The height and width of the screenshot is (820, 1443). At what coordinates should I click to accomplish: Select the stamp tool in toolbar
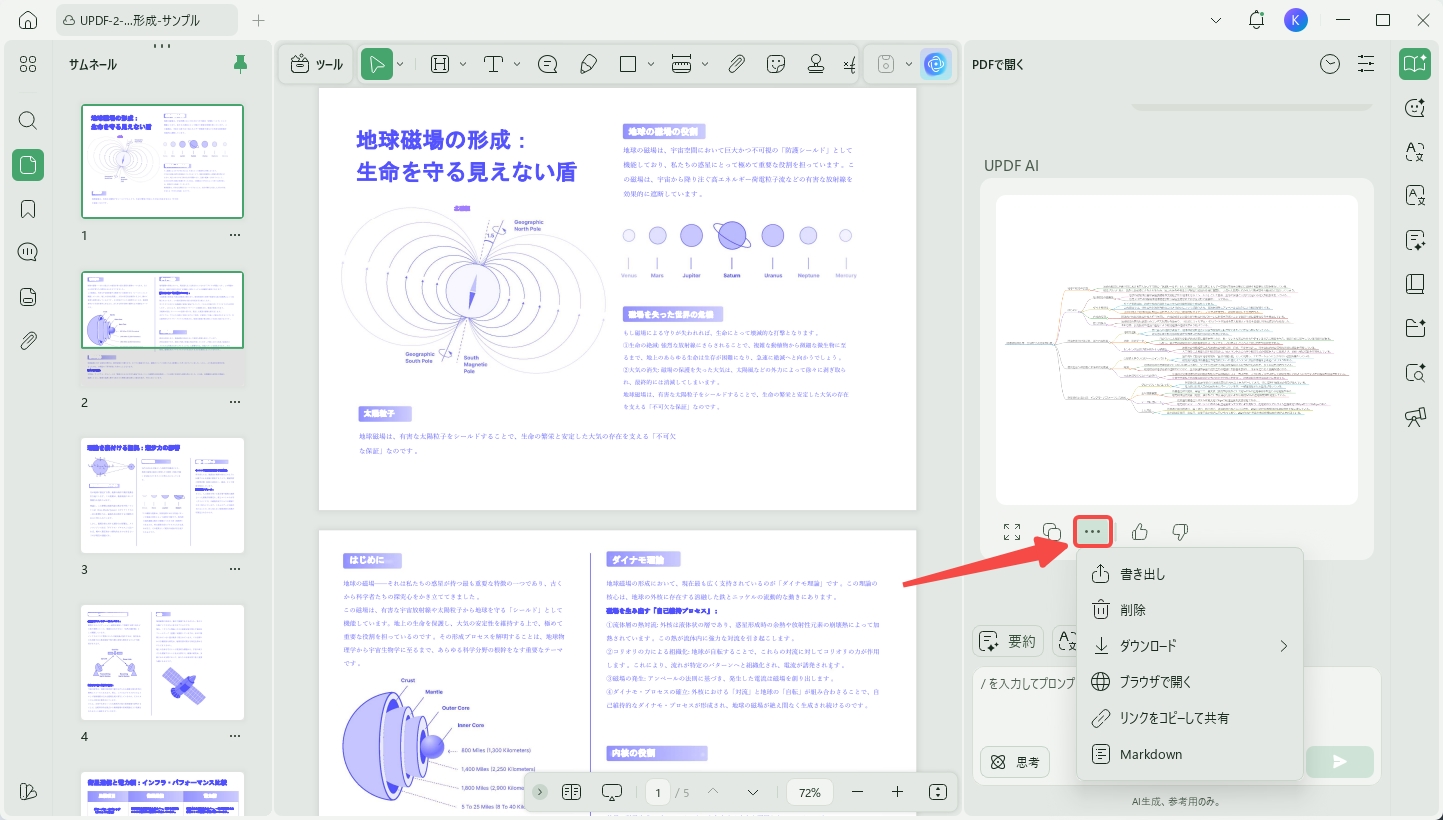pos(816,64)
